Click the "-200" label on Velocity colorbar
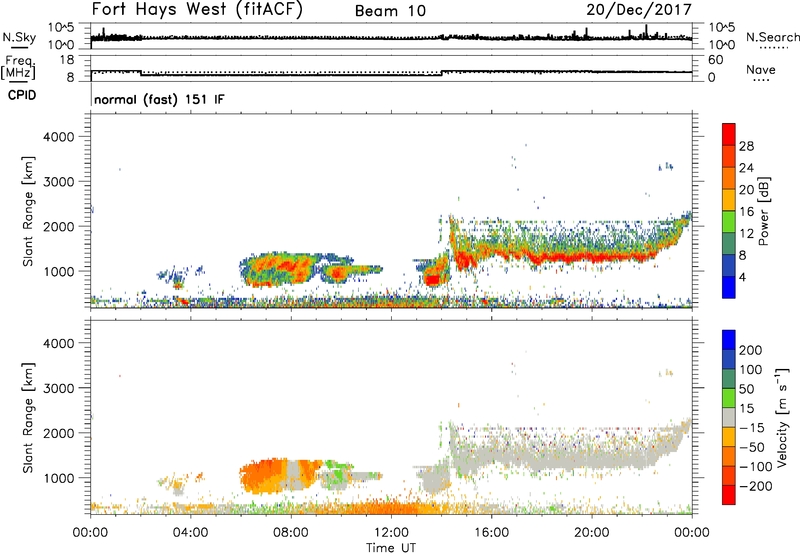800x554 pixels. 755,486
